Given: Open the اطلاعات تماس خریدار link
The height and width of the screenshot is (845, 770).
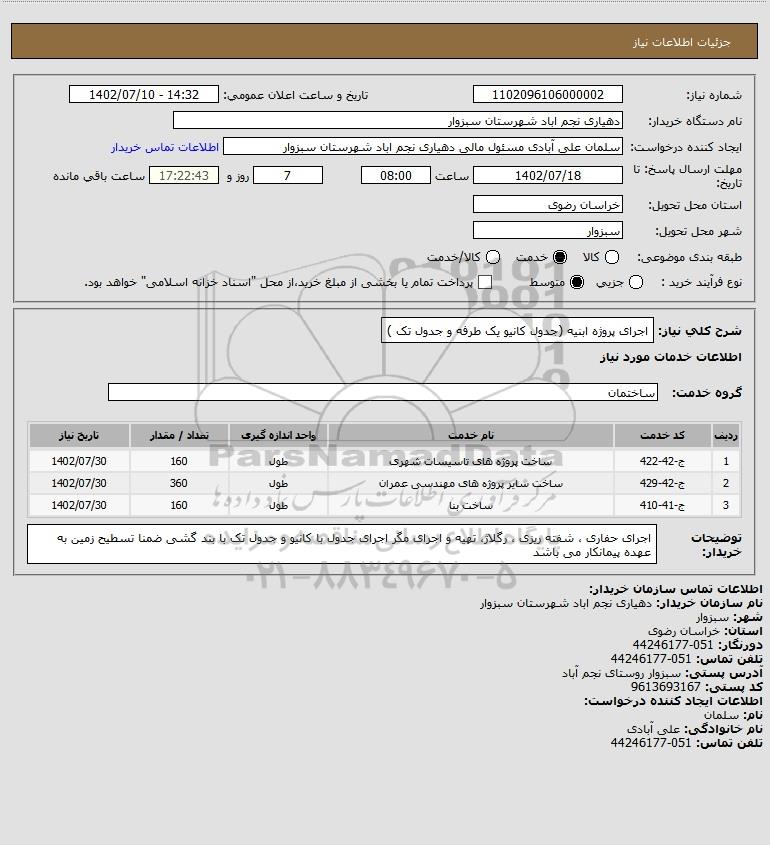Looking at the screenshot, I should [165, 147].
